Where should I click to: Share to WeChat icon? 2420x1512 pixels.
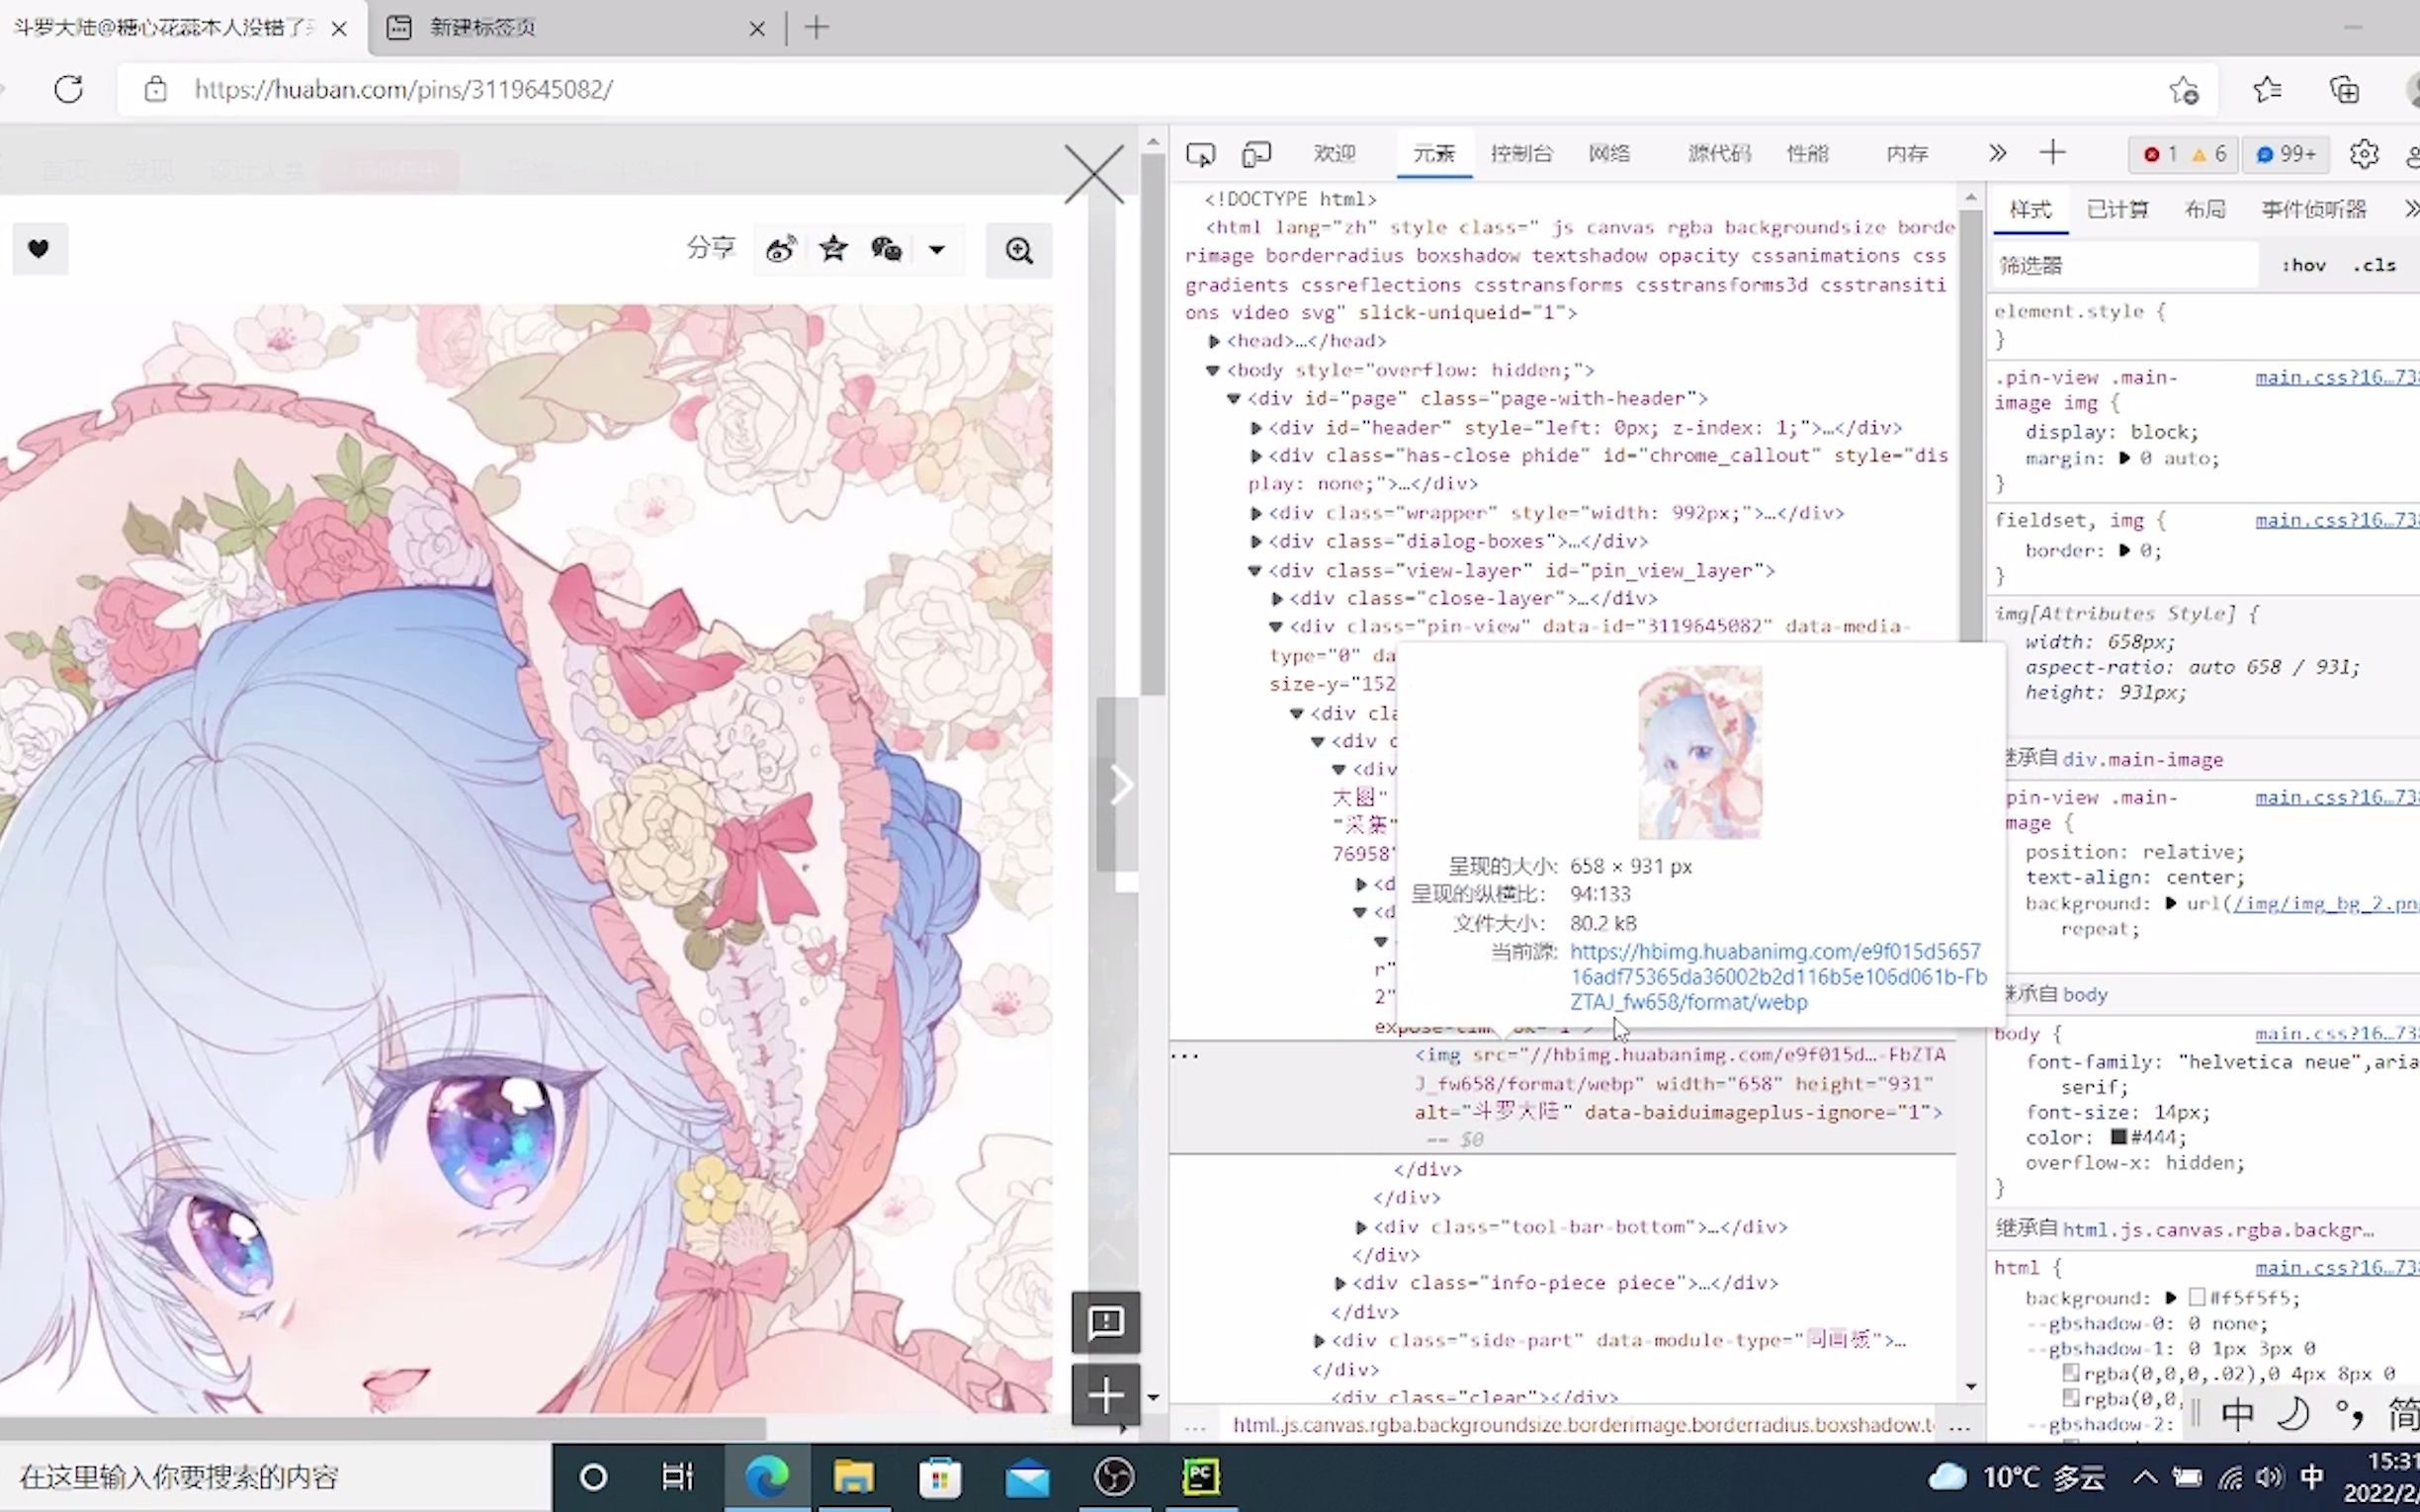[886, 248]
